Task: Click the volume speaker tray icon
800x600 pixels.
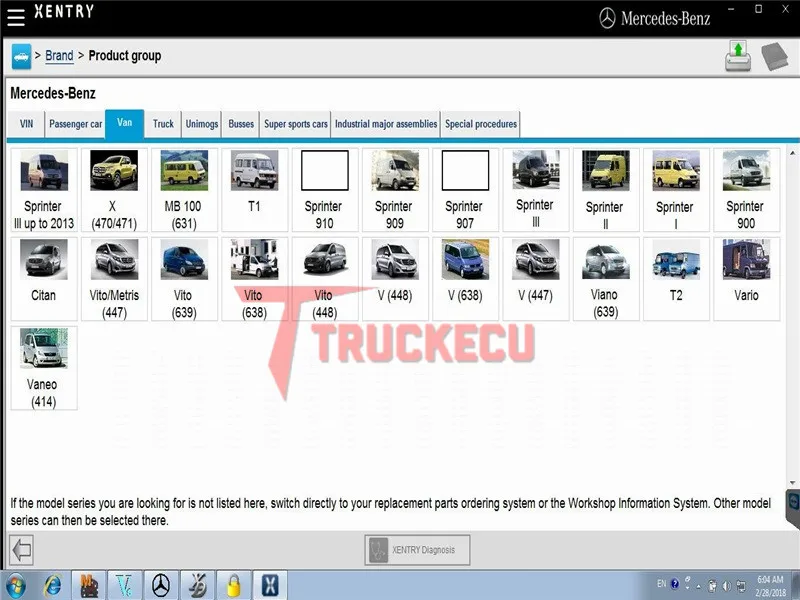Action: click(727, 586)
